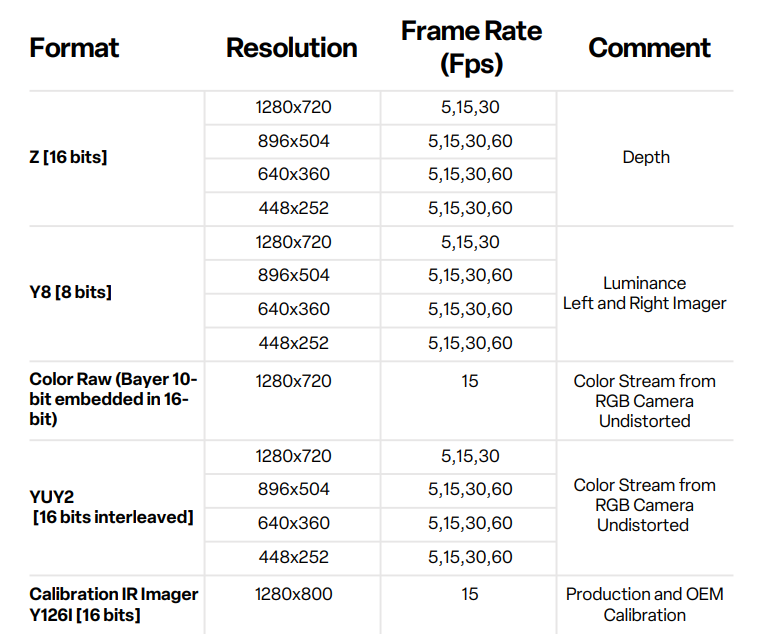Click 896x504 resolution in the Z format group

point(292,141)
